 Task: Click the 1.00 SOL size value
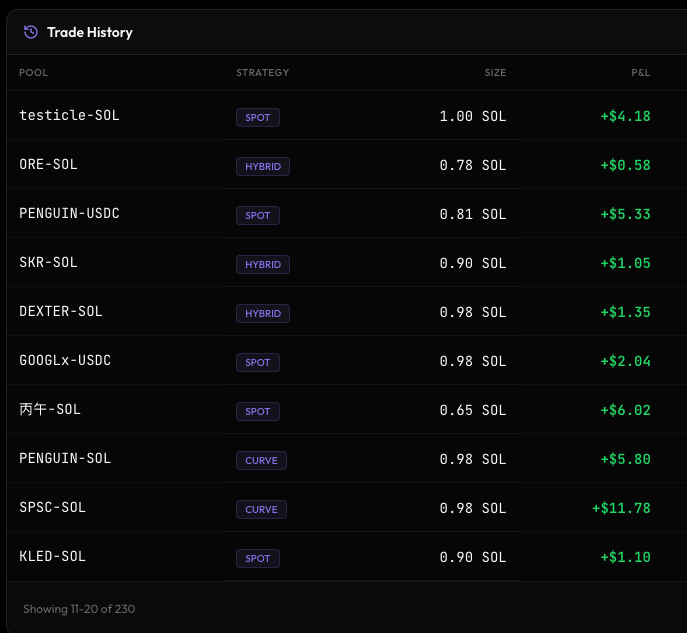point(473,117)
